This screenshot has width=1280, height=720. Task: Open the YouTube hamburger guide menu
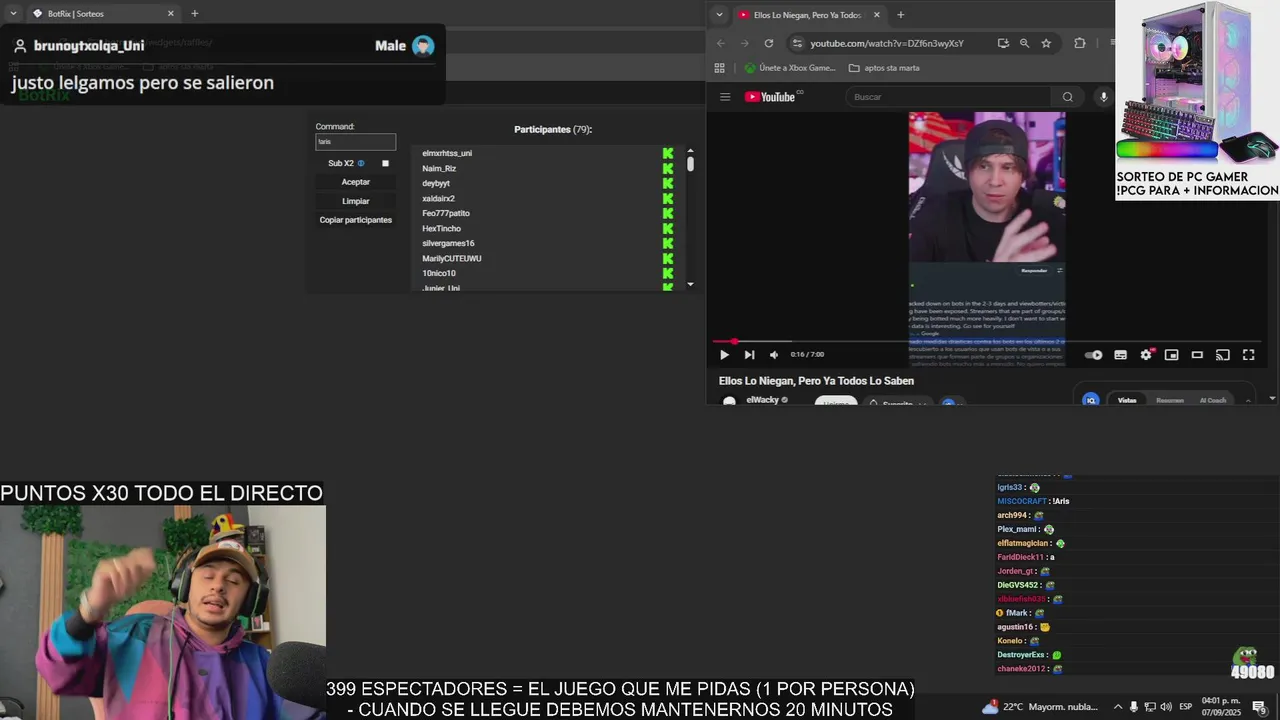pos(725,97)
